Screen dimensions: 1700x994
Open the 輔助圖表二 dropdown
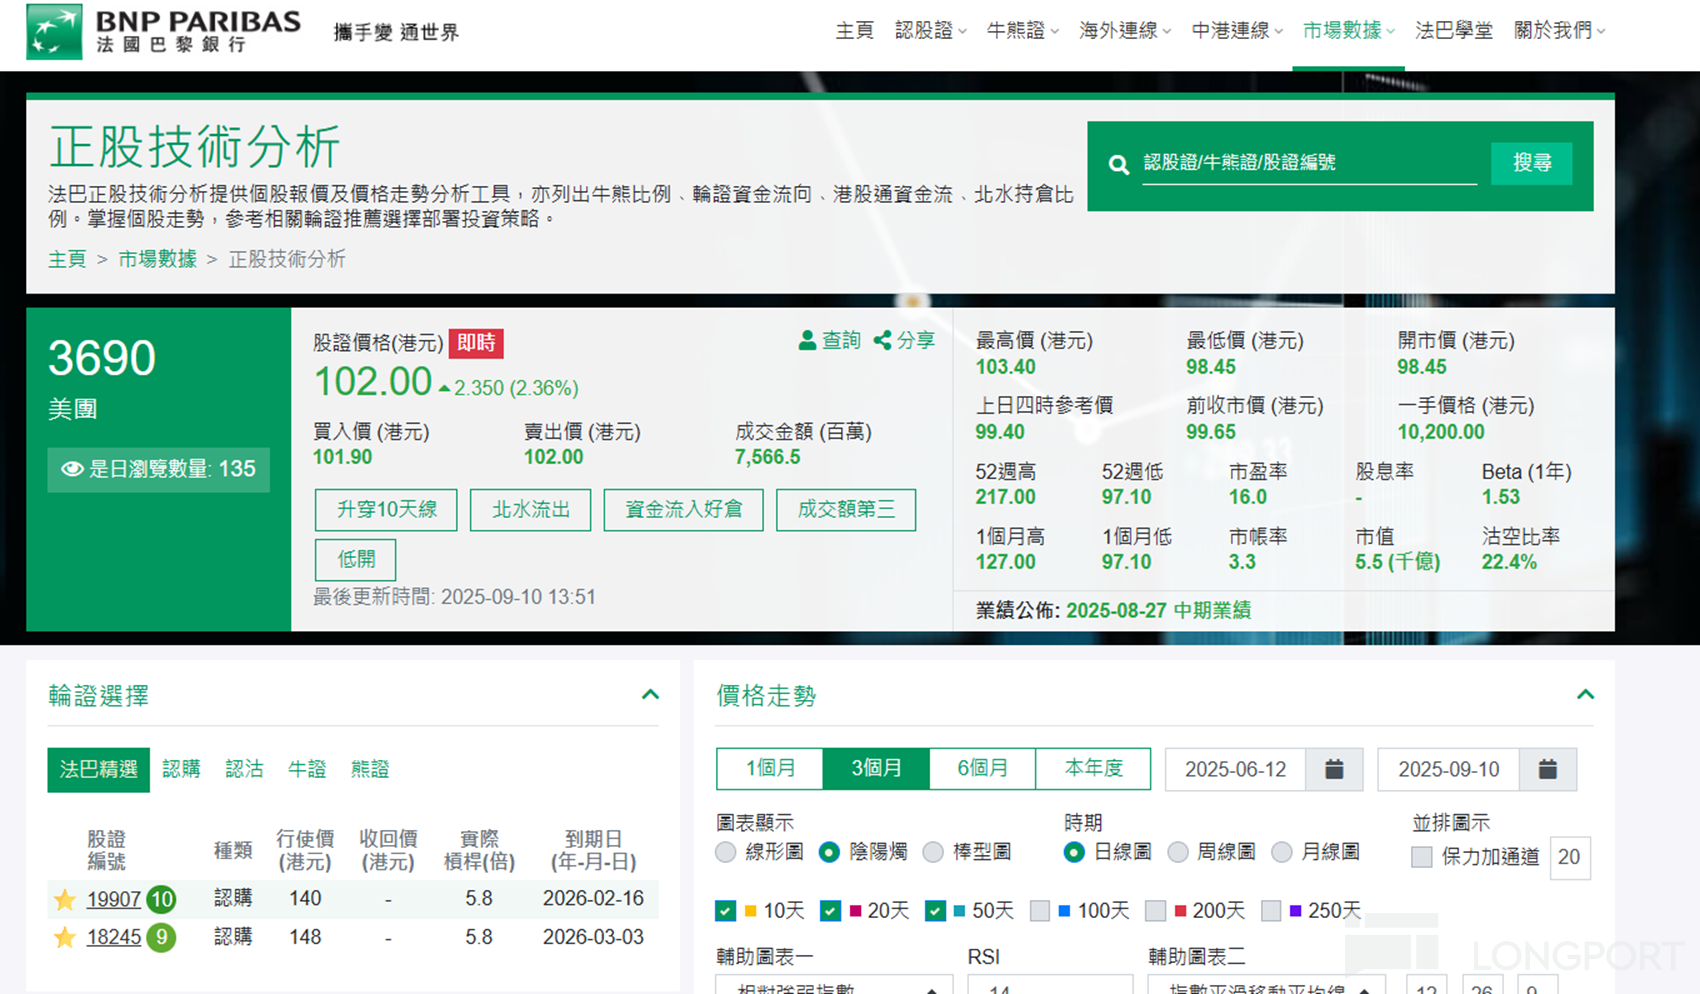1265,985
